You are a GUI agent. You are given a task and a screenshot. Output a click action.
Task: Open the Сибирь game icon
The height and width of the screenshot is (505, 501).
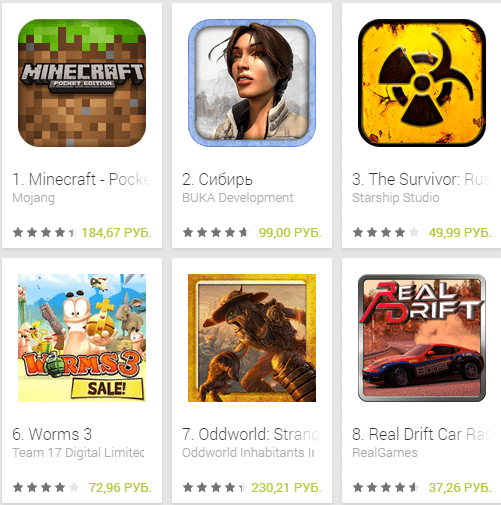click(252, 83)
